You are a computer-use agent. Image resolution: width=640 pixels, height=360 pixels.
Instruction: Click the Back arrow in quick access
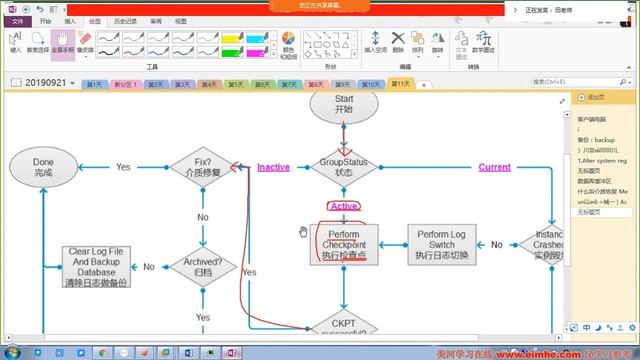(26, 9)
